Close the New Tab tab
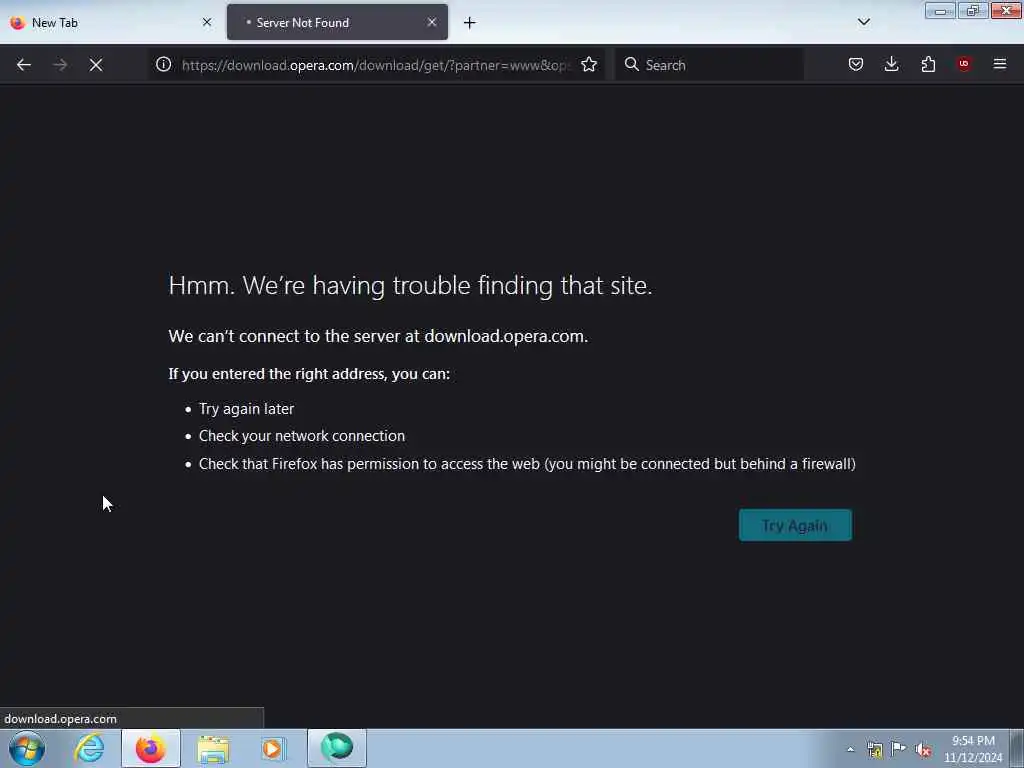 (207, 22)
